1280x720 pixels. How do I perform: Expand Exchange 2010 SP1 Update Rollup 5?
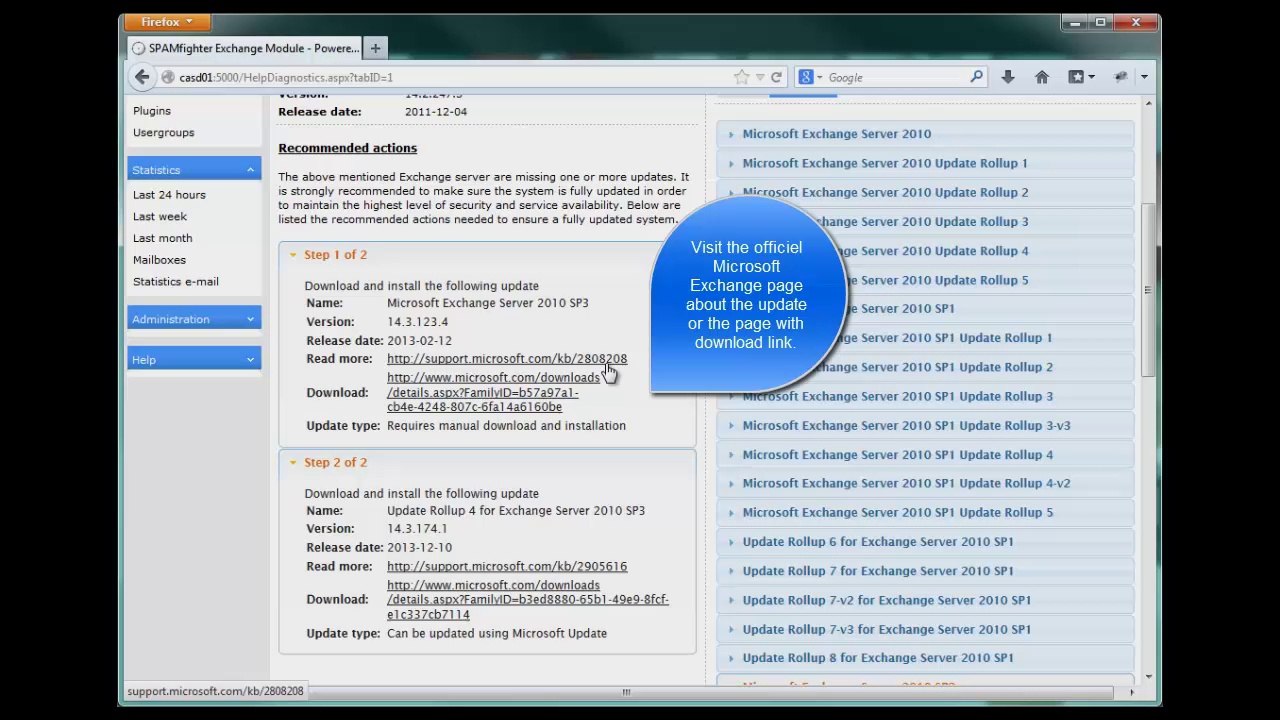[925, 513]
